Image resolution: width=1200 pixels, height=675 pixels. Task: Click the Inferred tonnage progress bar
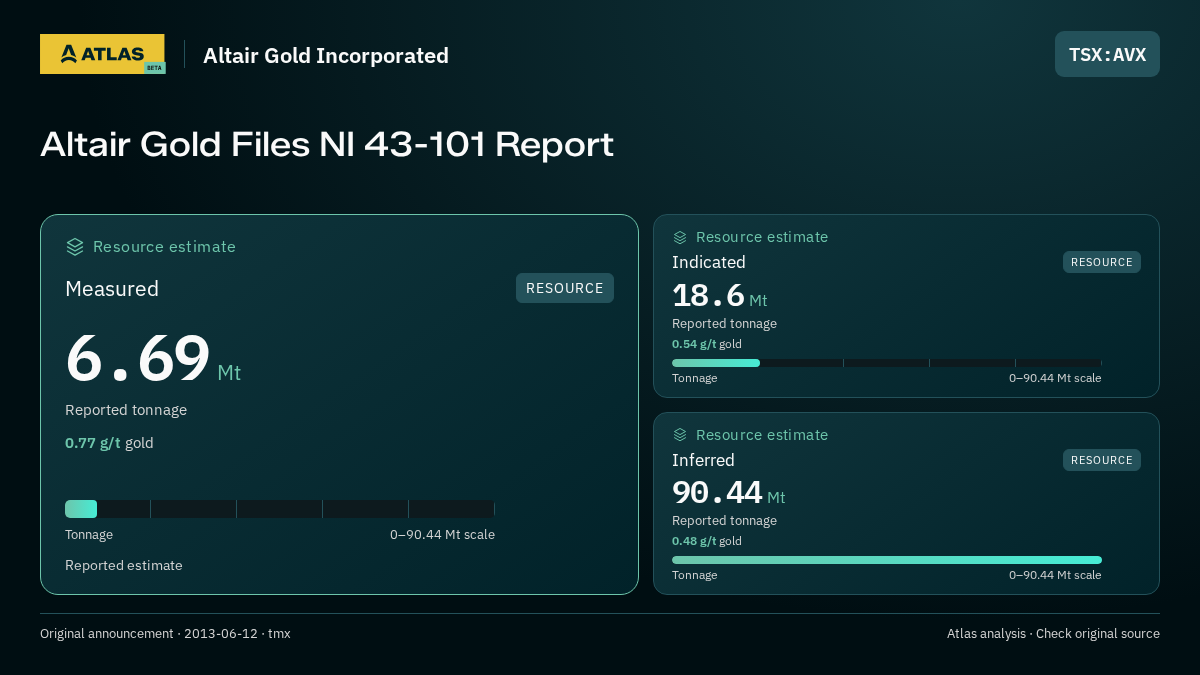point(887,560)
